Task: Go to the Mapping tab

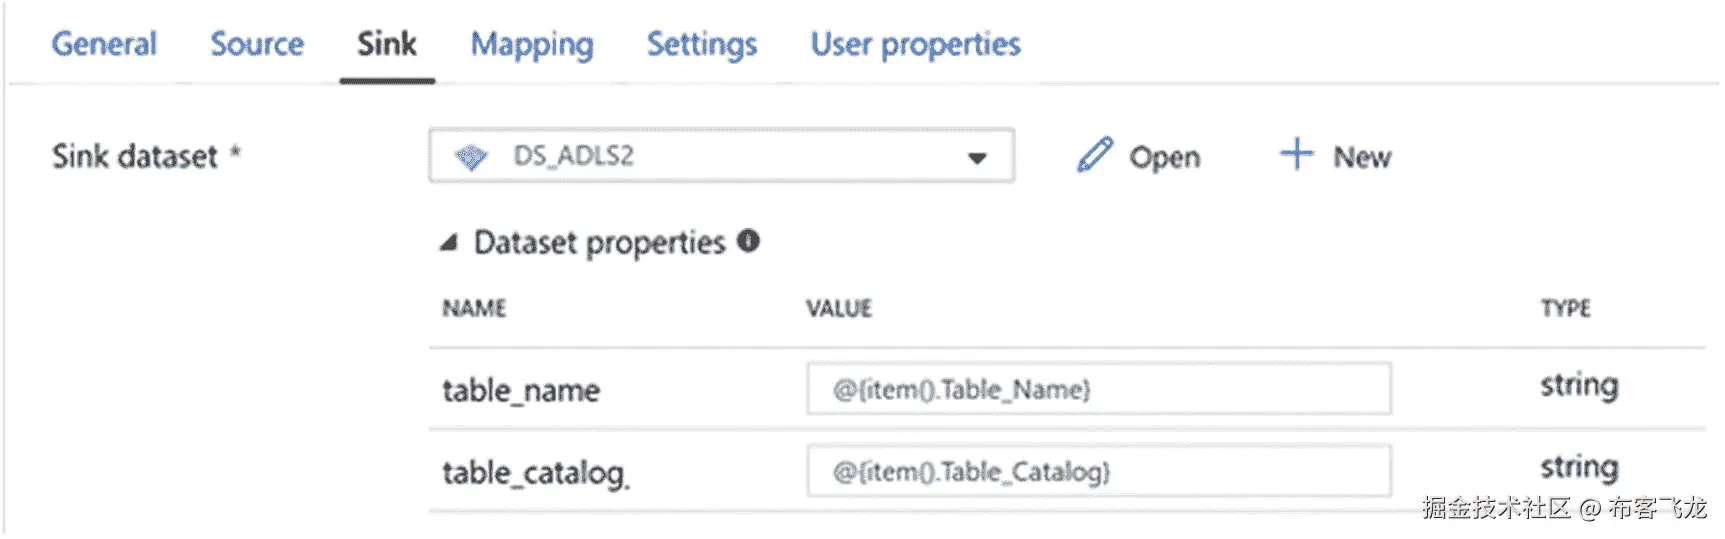Action: tap(532, 44)
